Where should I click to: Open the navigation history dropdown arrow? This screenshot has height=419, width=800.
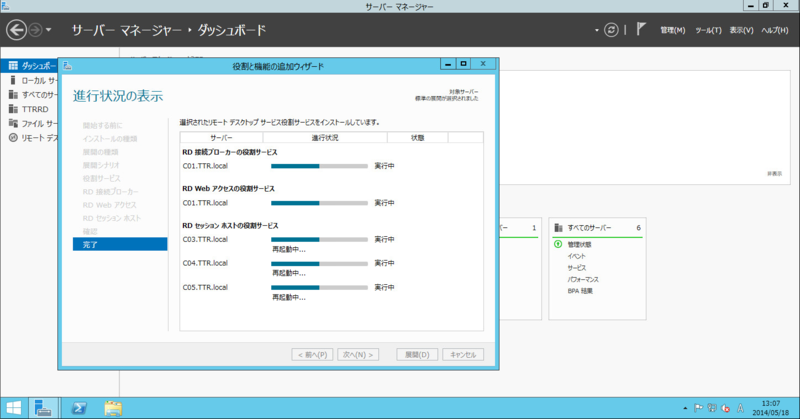[48, 30]
